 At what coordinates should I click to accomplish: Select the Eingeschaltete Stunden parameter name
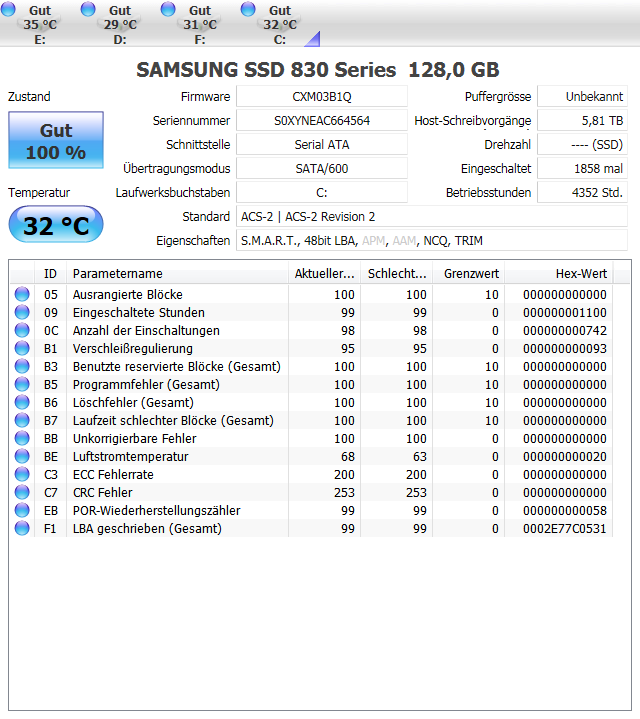(138, 312)
